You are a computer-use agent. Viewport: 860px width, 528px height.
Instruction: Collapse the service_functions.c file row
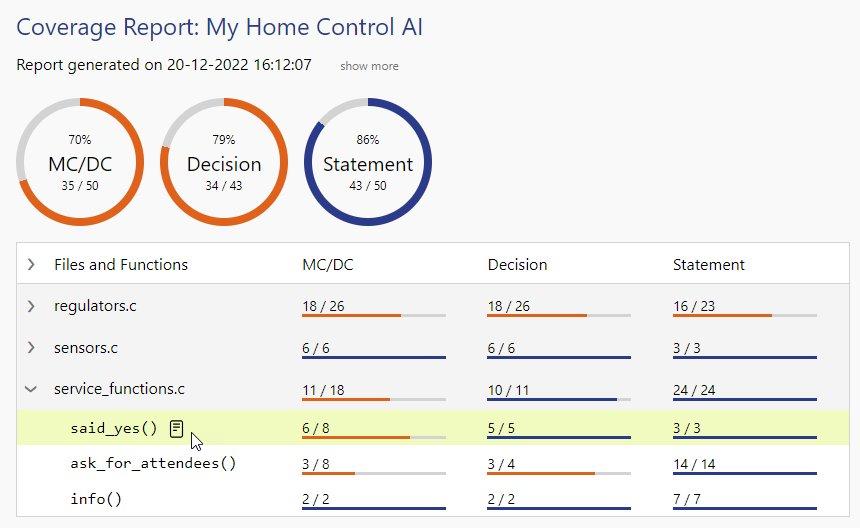click(31, 389)
